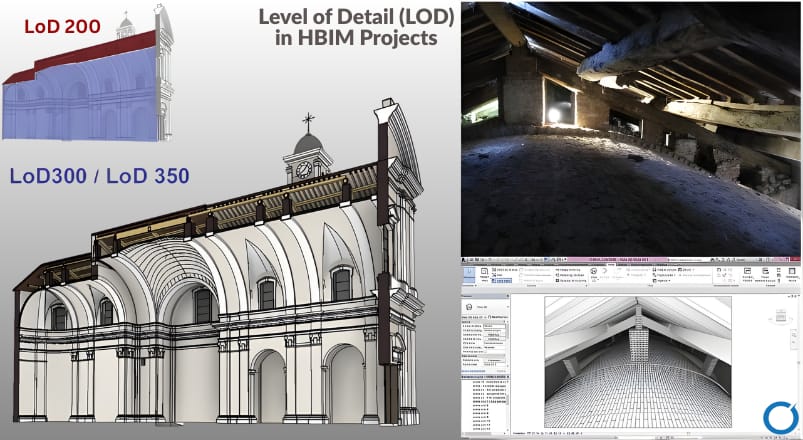This screenshot has width=803, height=440.
Task: Open the Revit application menu button
Action: coord(463,260)
